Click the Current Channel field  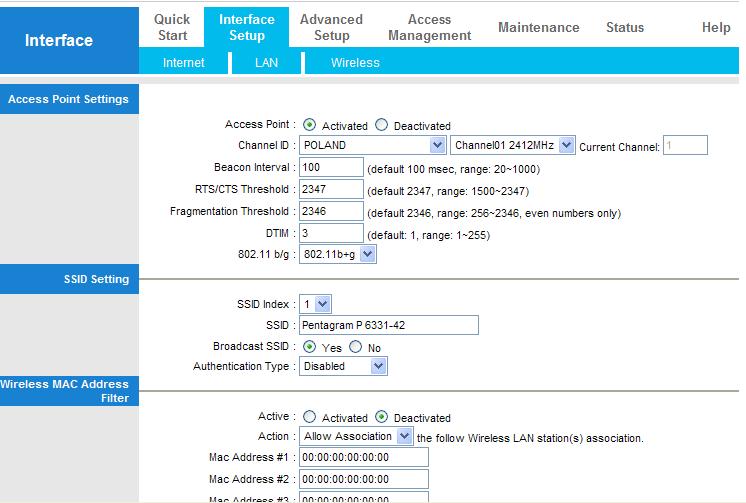[x=685, y=145]
